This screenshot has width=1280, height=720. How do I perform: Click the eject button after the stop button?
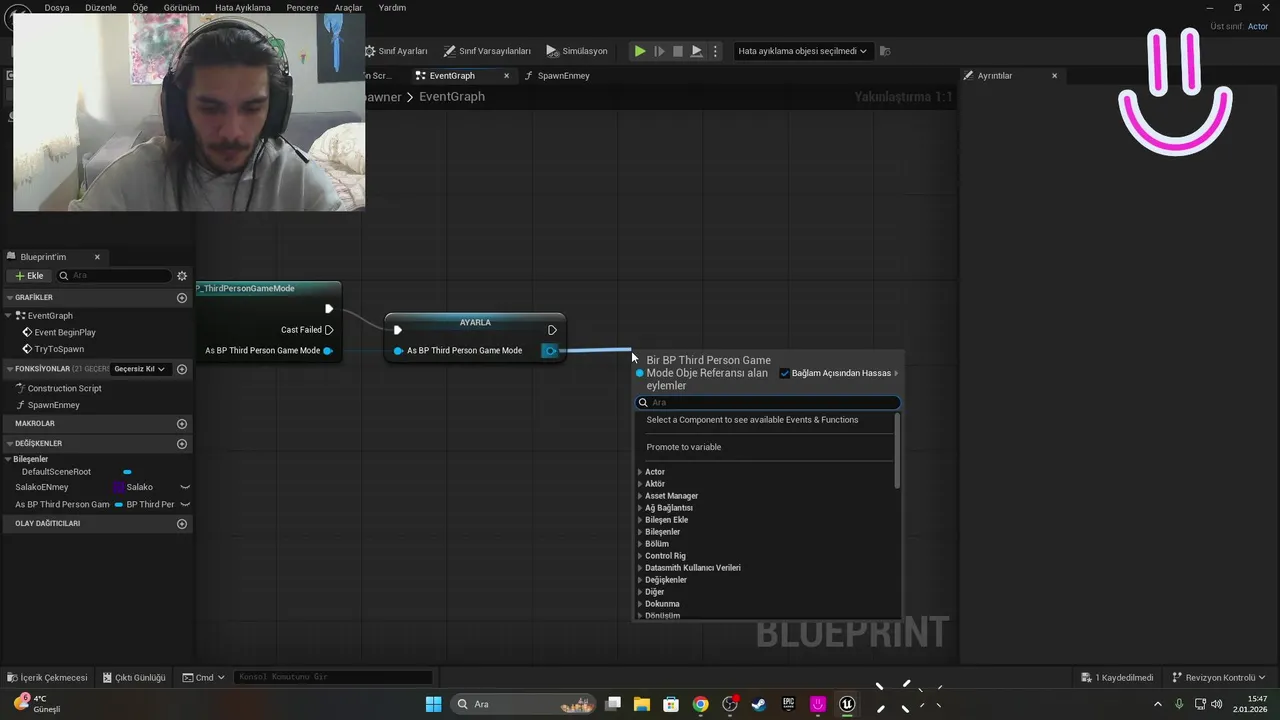[x=697, y=51]
